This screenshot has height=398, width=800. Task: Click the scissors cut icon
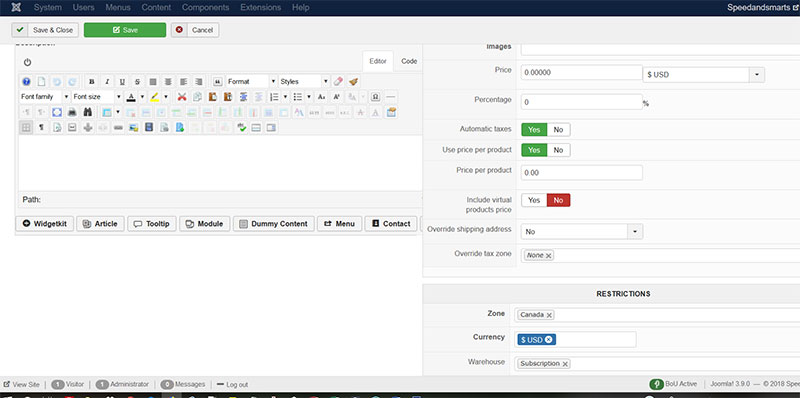coord(182,97)
